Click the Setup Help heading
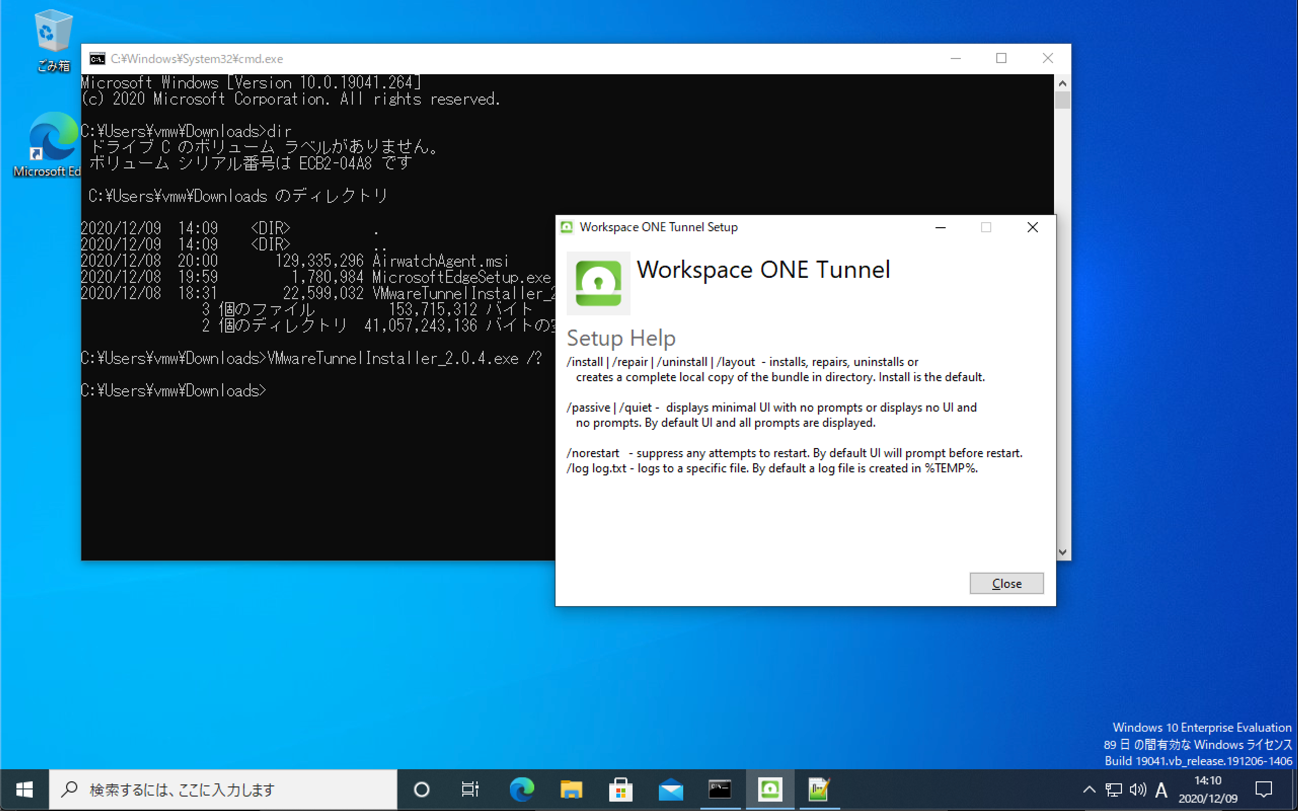 tap(621, 338)
